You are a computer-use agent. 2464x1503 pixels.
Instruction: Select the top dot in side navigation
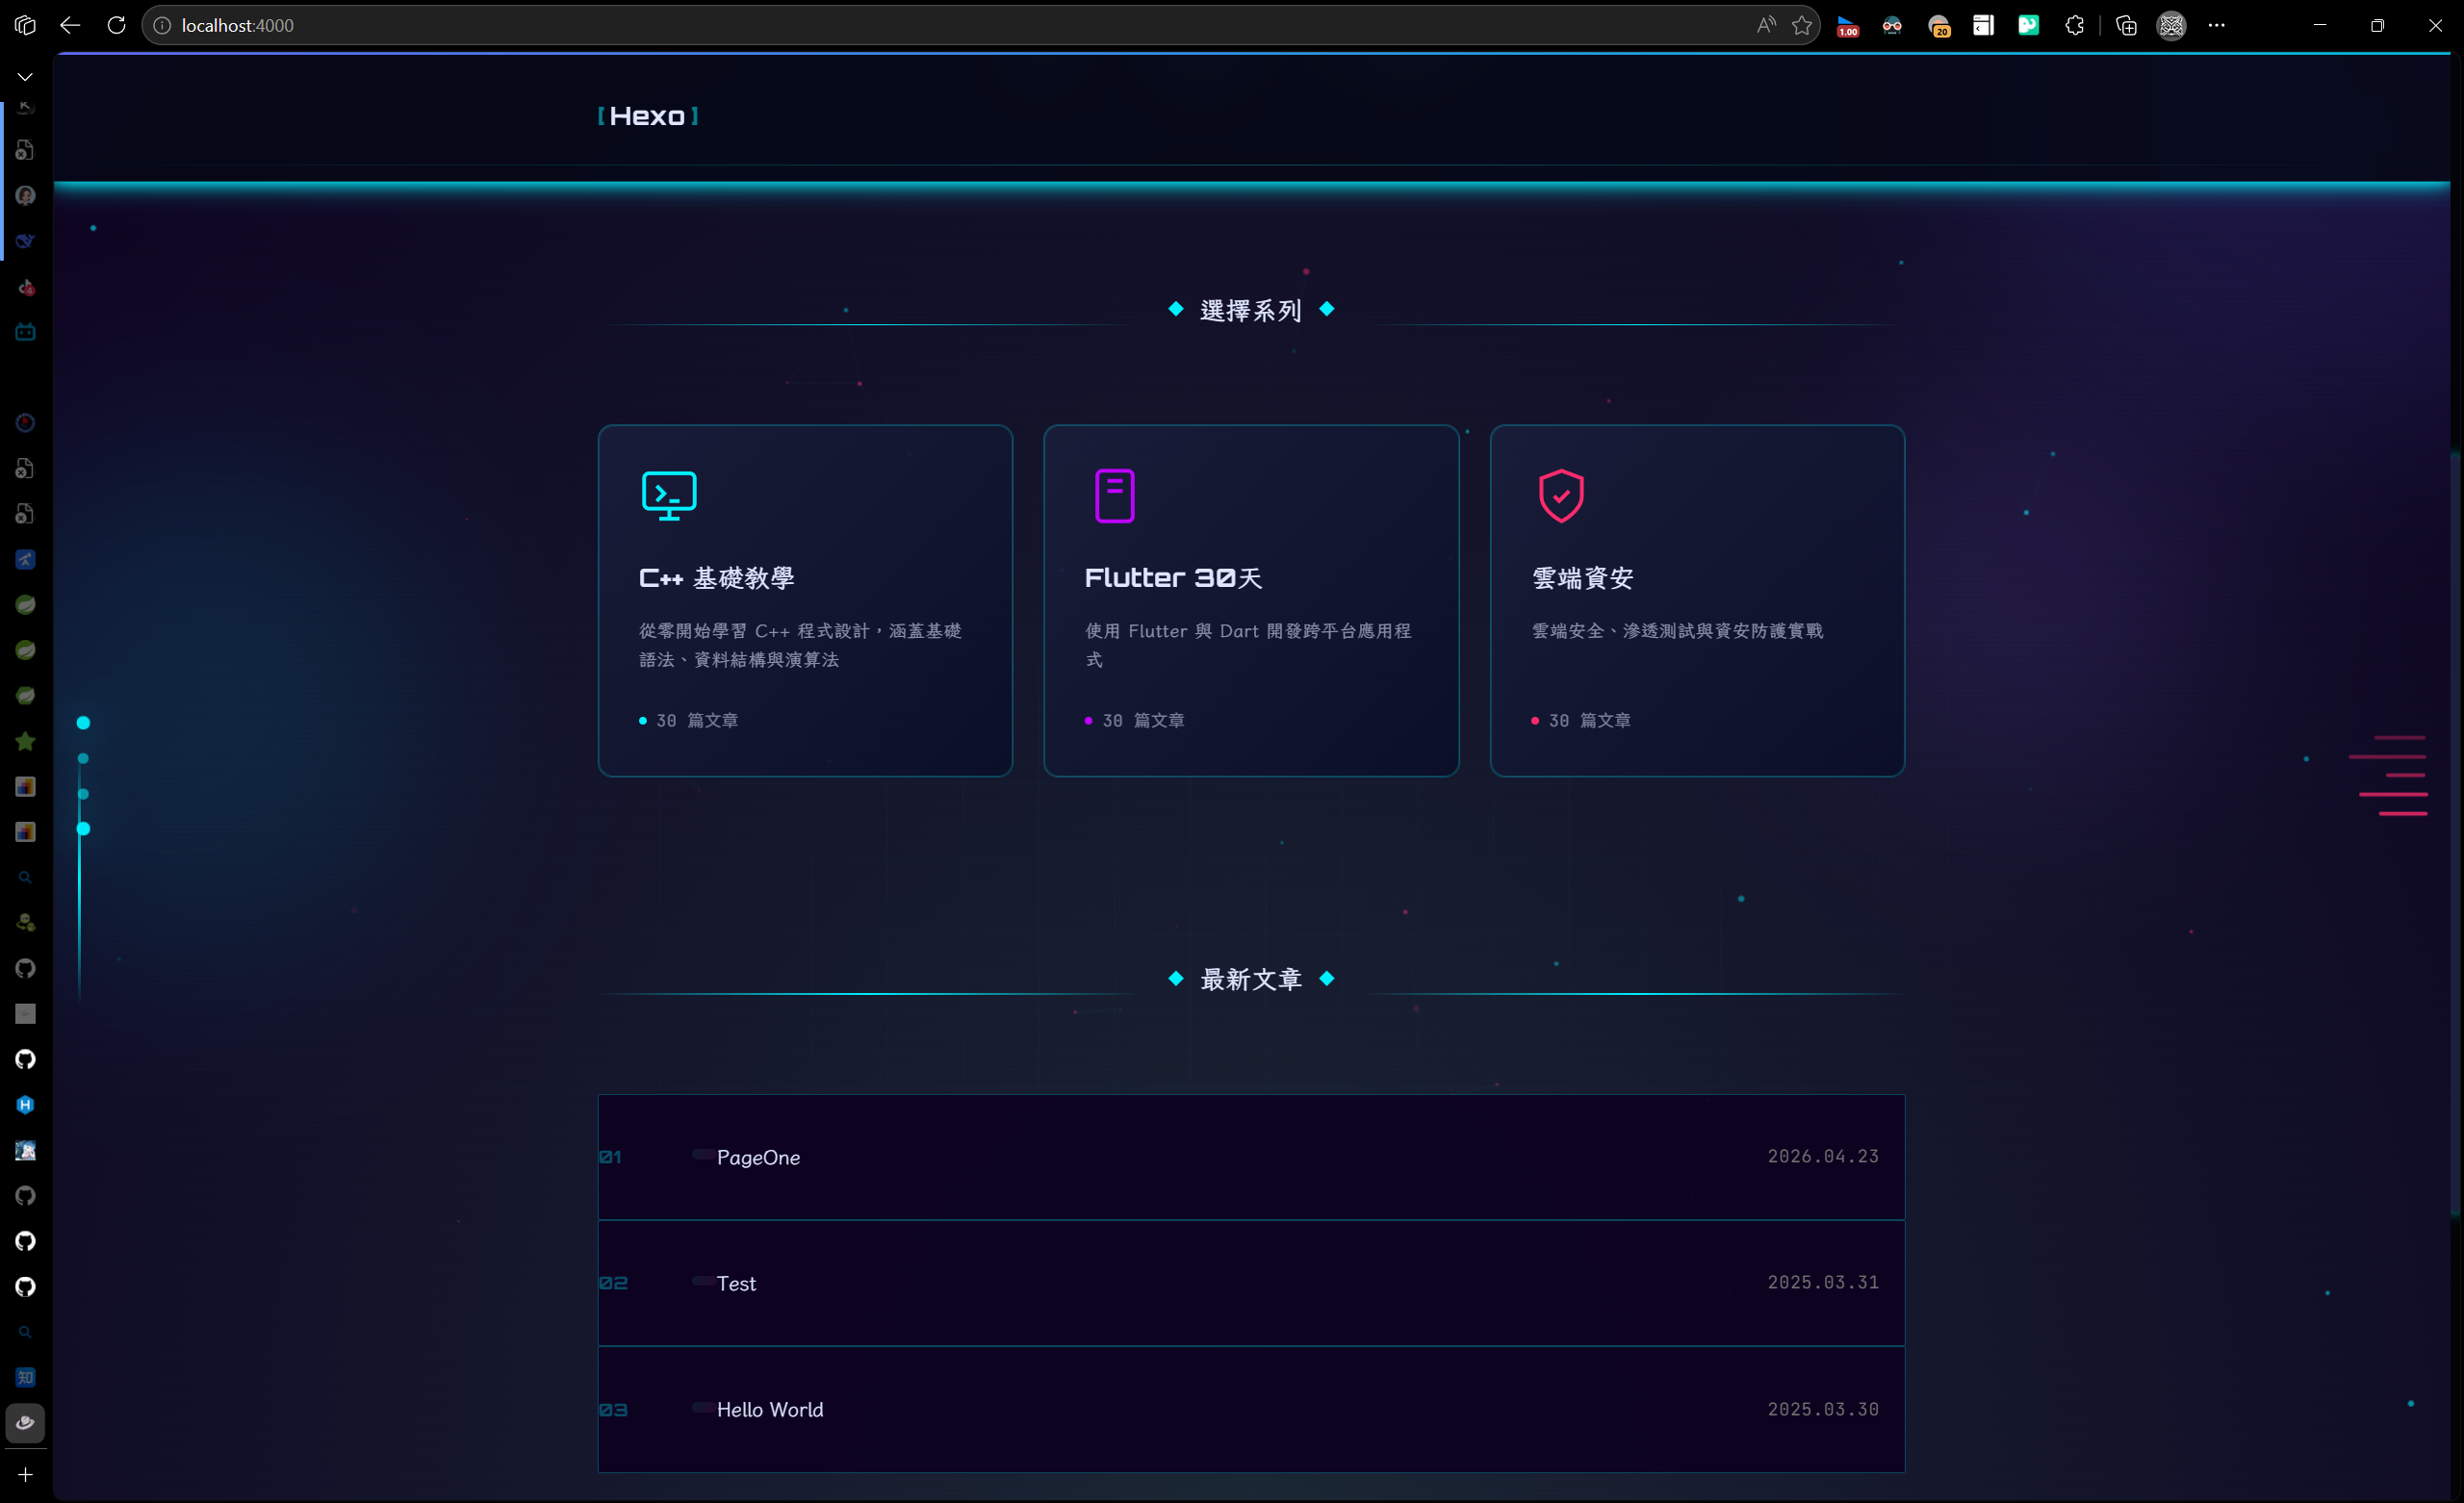pos(84,722)
